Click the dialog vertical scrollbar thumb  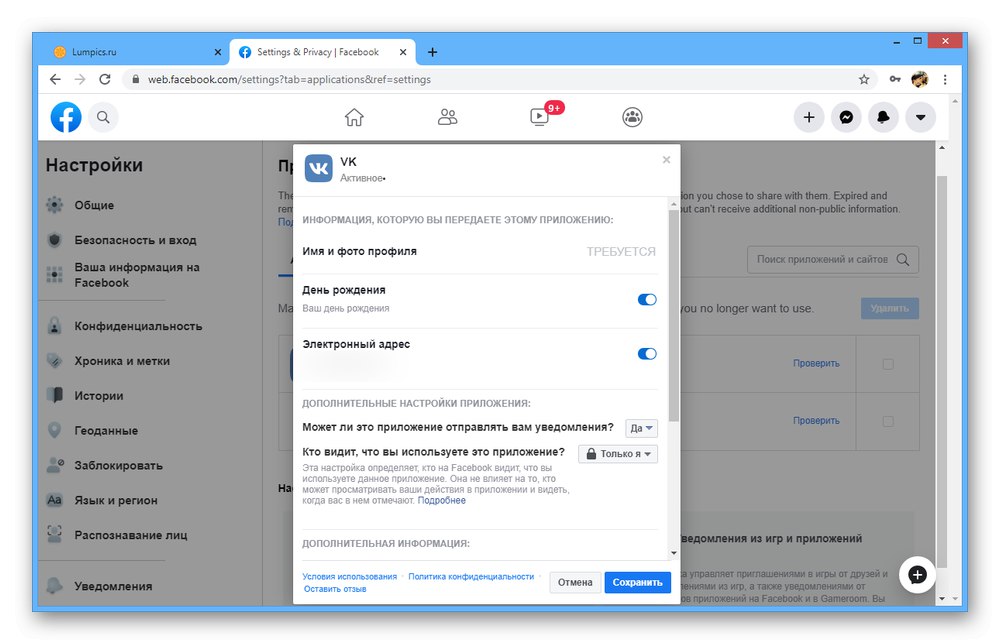coord(673,316)
